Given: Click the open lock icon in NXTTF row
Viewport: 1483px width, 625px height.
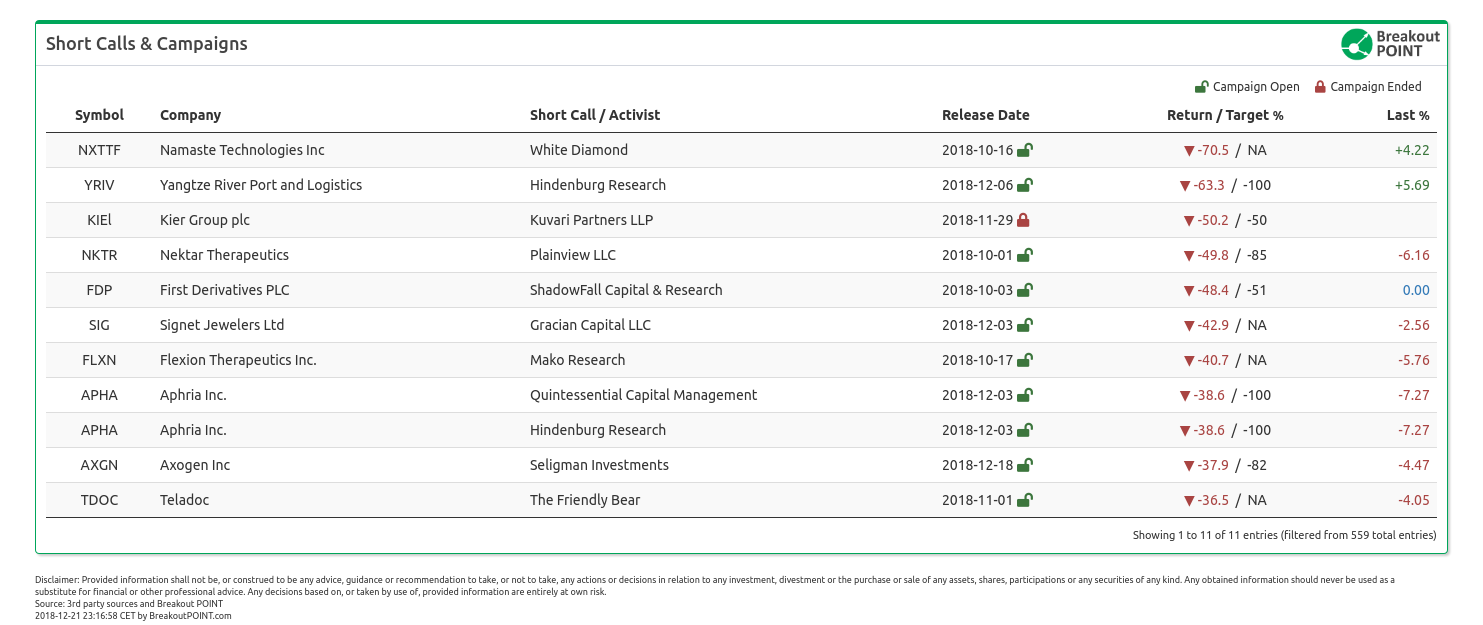Looking at the screenshot, I should (x=1025, y=150).
